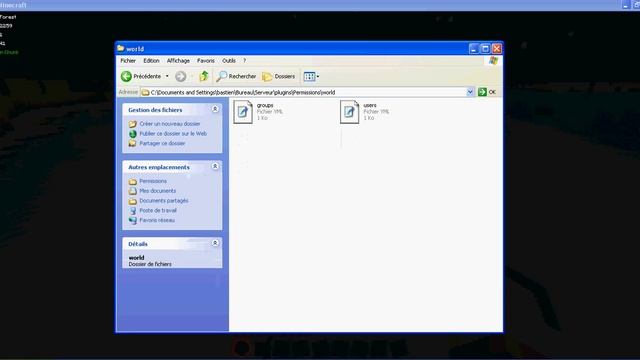Image resolution: width=640 pixels, height=360 pixels.
Task: Click the grayed forward navigation arrow
Action: (x=180, y=76)
